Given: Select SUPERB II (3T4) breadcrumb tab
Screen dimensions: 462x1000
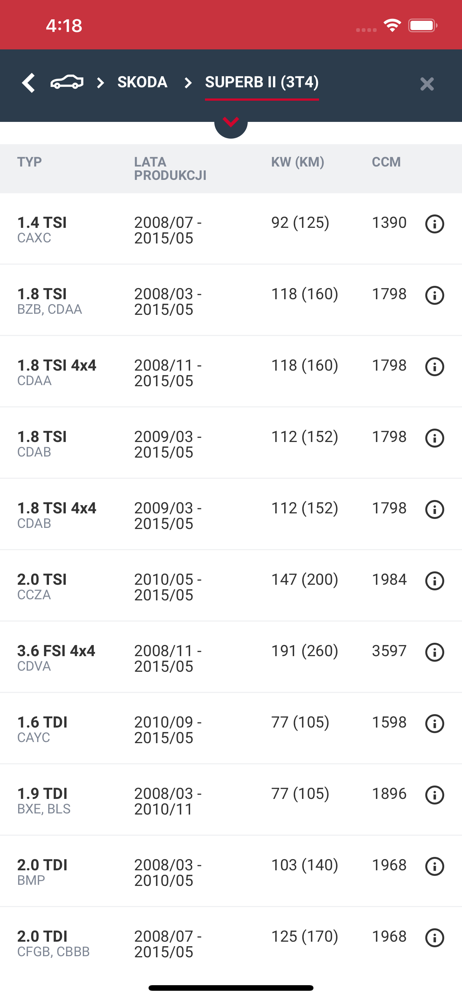Looking at the screenshot, I should [x=262, y=82].
